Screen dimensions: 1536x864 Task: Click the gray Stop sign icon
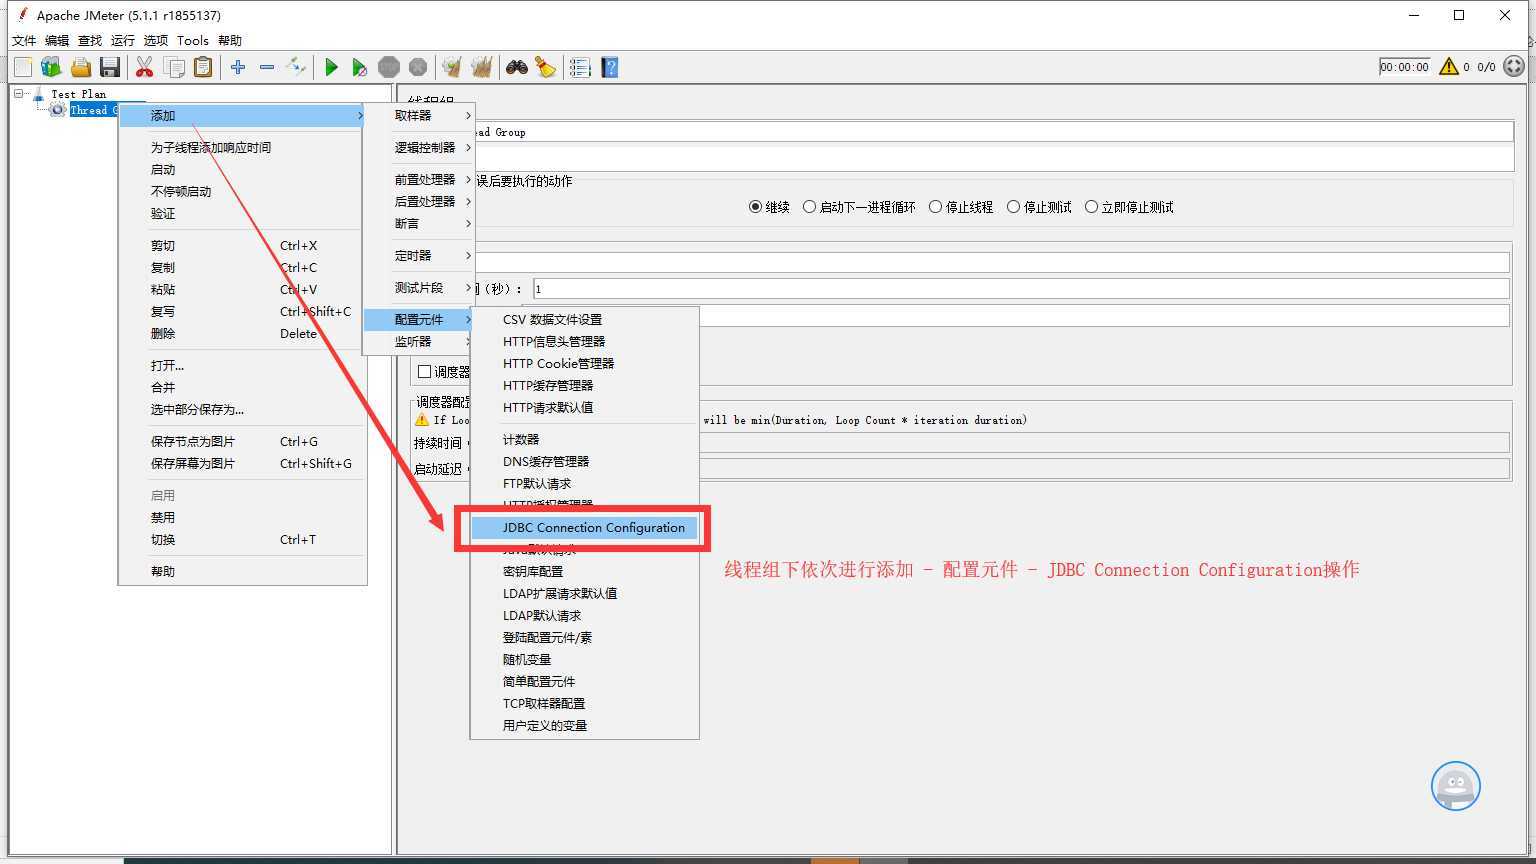pos(389,67)
